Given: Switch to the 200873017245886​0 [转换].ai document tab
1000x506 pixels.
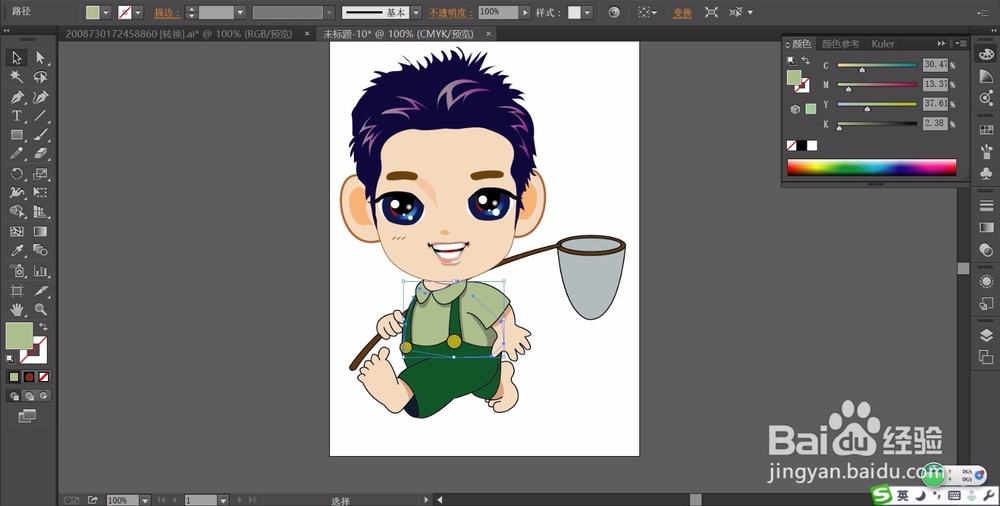Looking at the screenshot, I should [179, 34].
